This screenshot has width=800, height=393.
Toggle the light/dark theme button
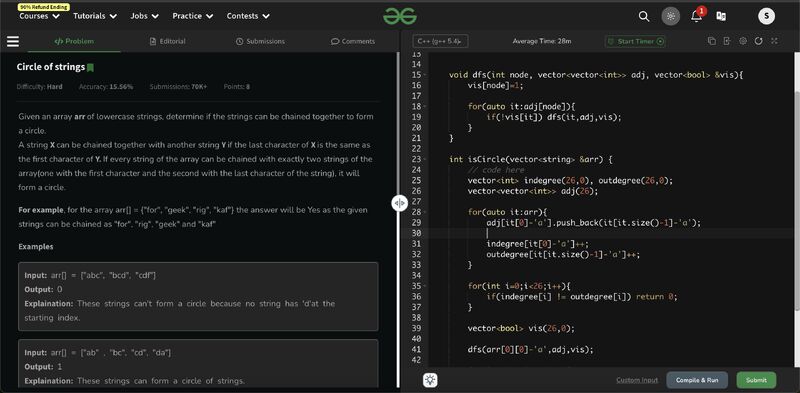click(671, 16)
